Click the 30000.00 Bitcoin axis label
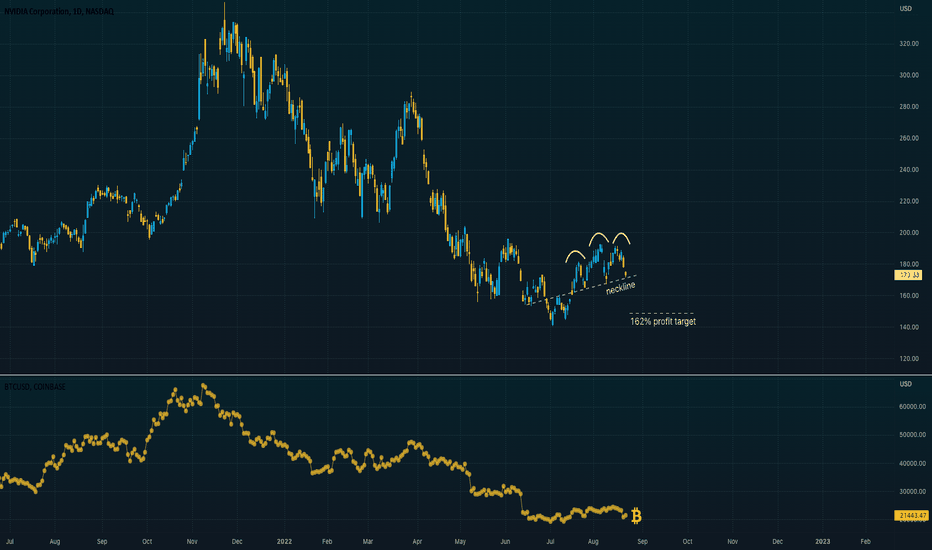Screen dimensions: 932x550 [x=912, y=492]
